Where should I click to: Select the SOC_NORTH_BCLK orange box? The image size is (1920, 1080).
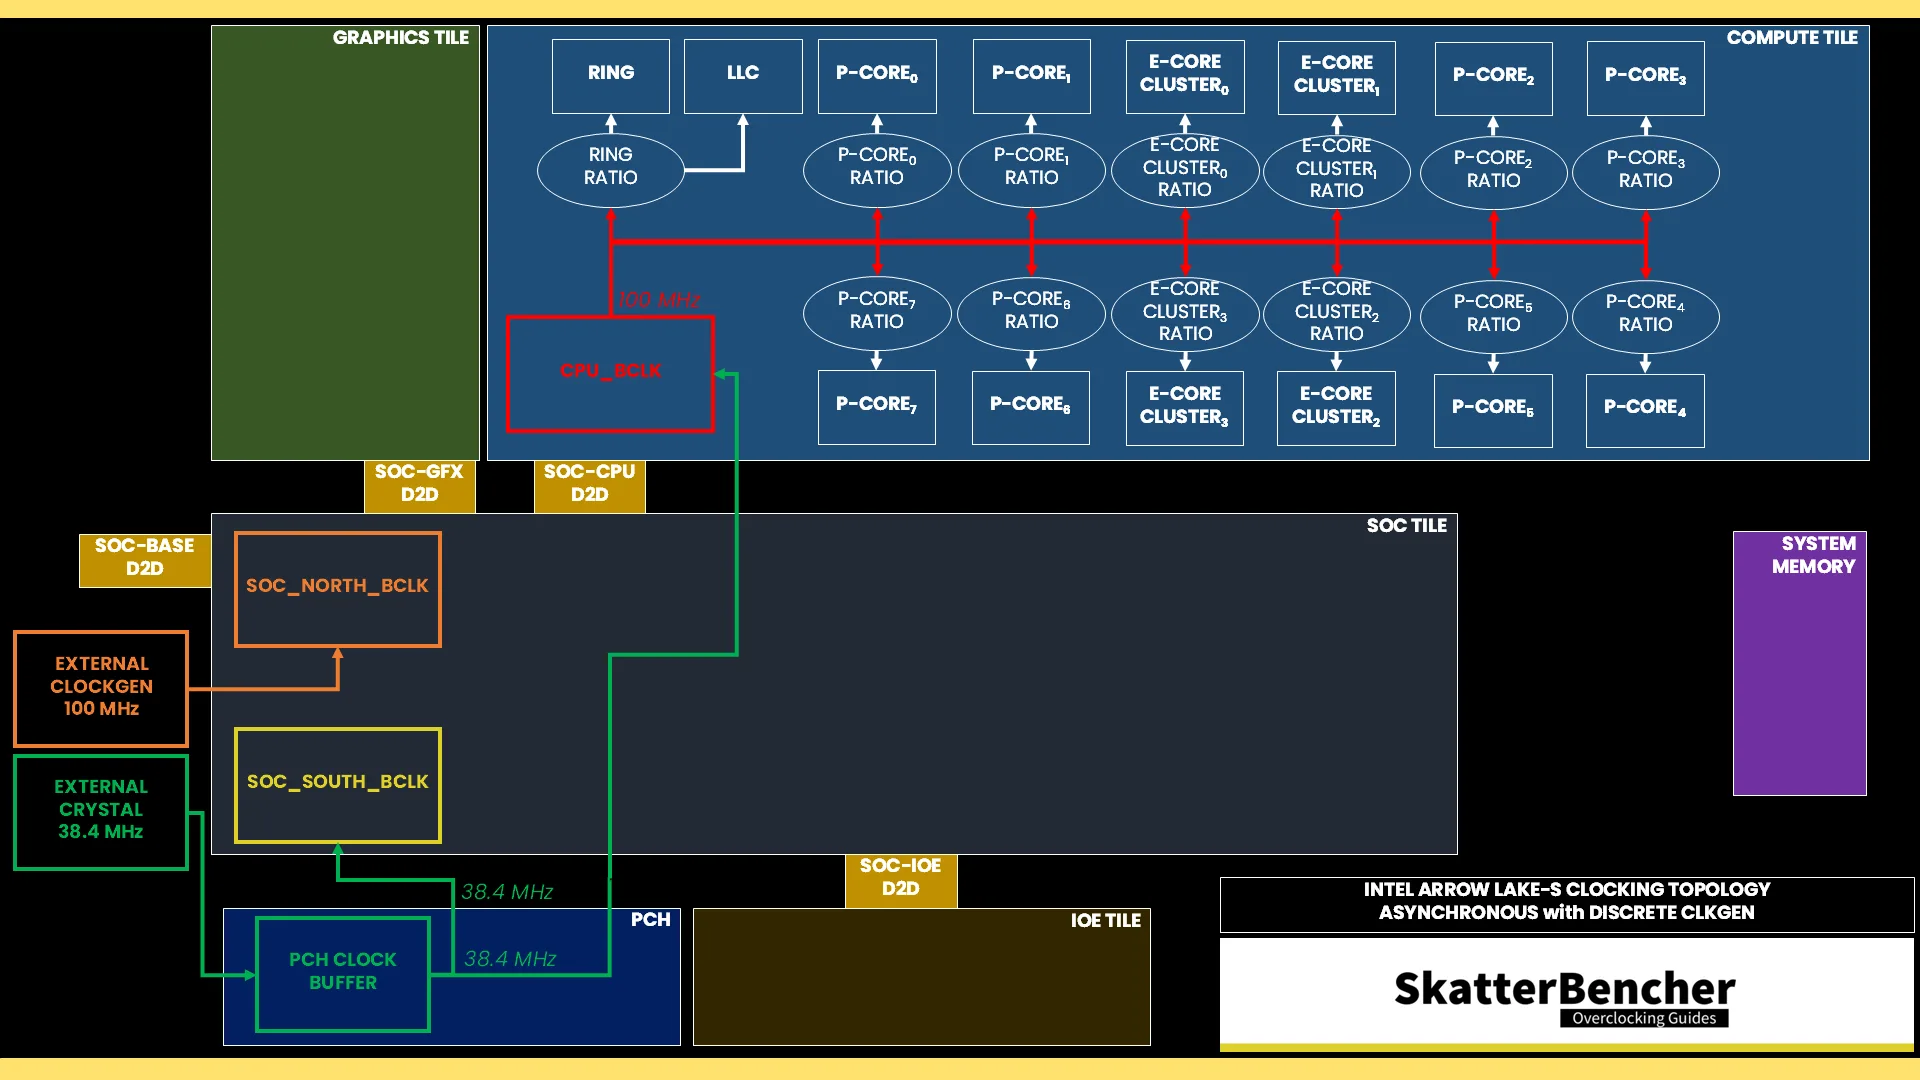338,589
